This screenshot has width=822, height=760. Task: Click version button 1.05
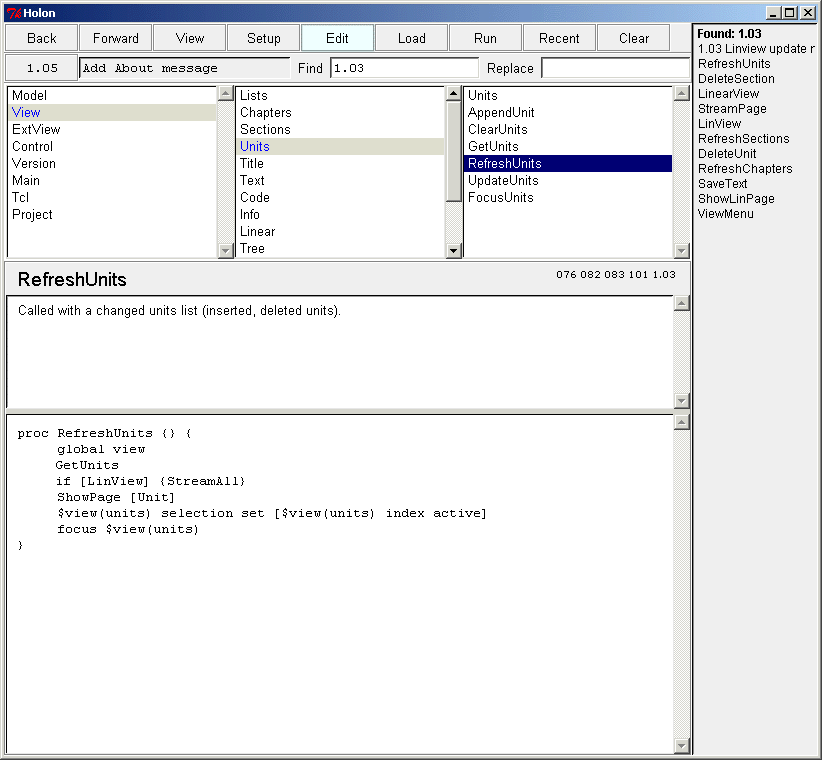click(x=42, y=68)
